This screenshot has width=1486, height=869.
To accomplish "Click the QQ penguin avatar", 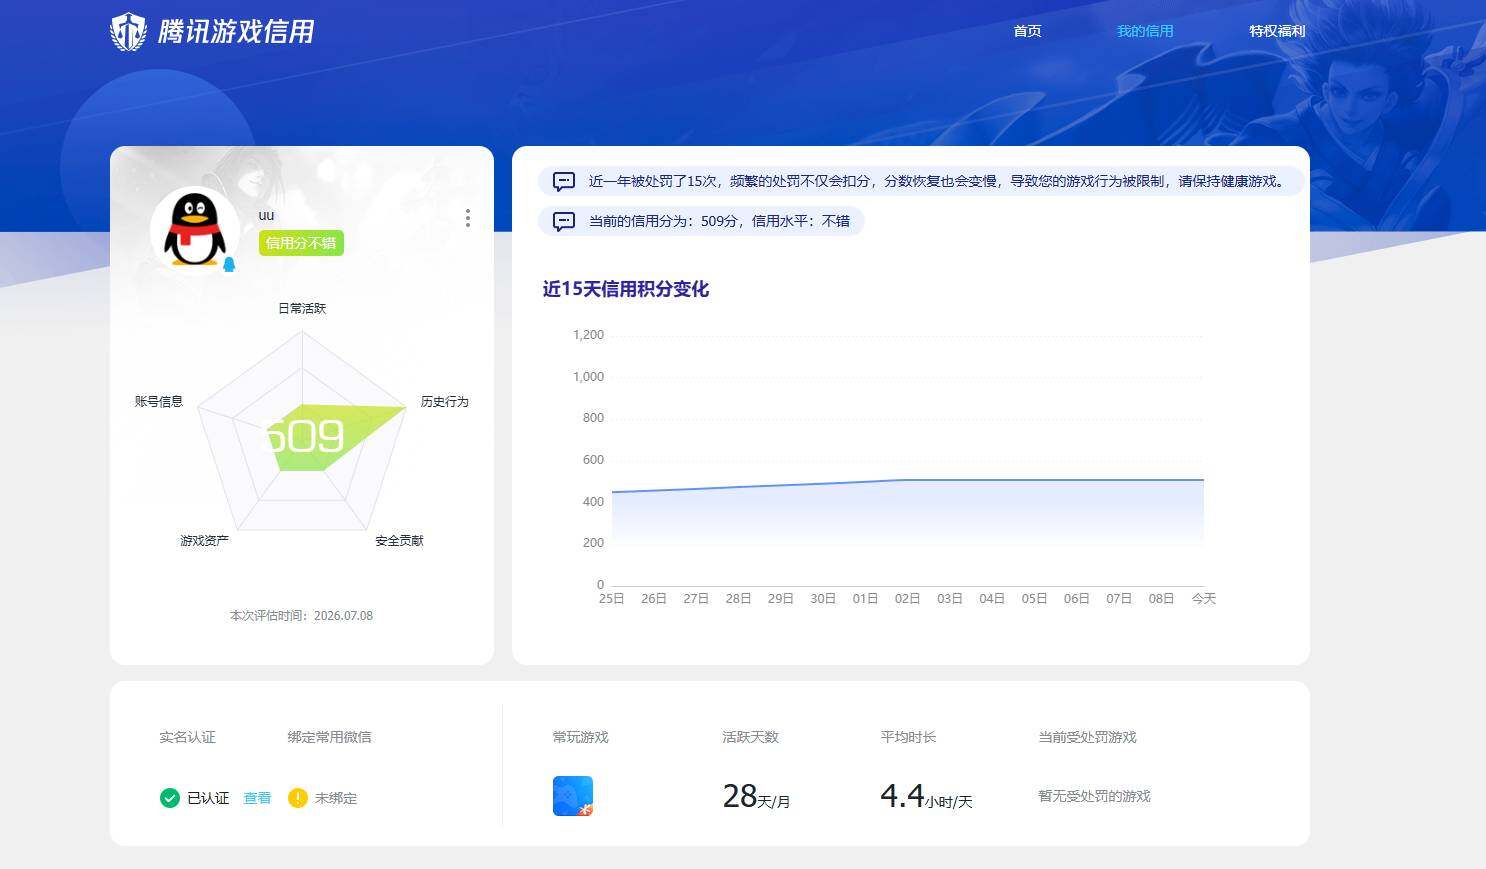I will 195,229.
